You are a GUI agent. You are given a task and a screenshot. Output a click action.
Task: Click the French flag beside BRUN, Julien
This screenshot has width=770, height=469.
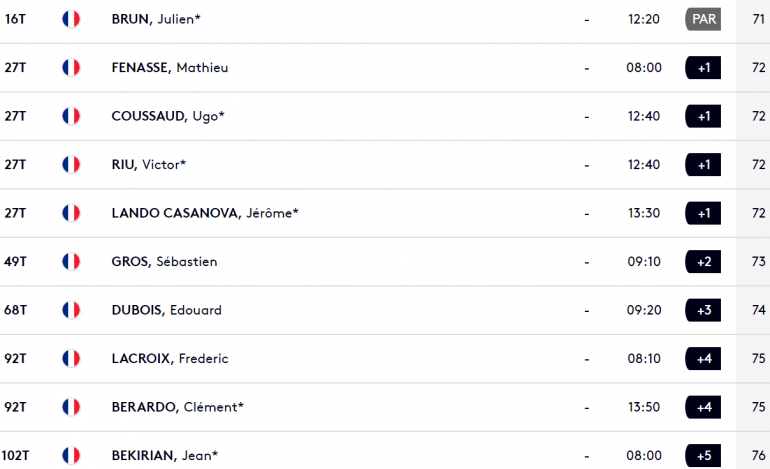pos(71,19)
